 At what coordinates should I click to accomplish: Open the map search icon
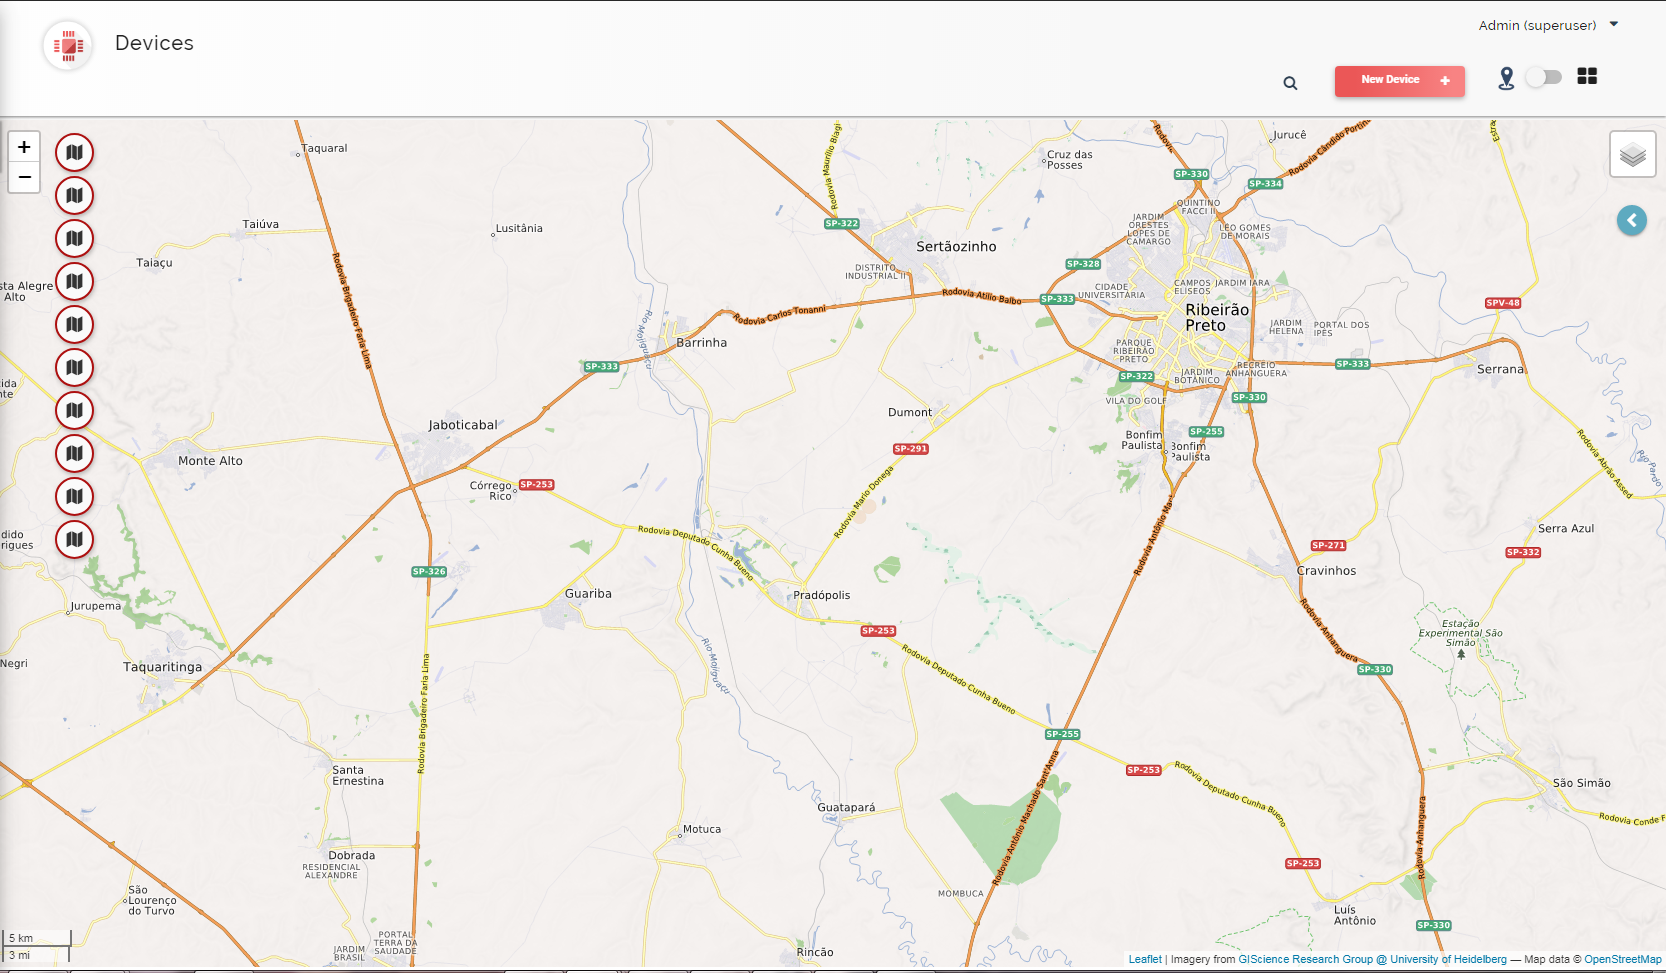[x=1290, y=83]
